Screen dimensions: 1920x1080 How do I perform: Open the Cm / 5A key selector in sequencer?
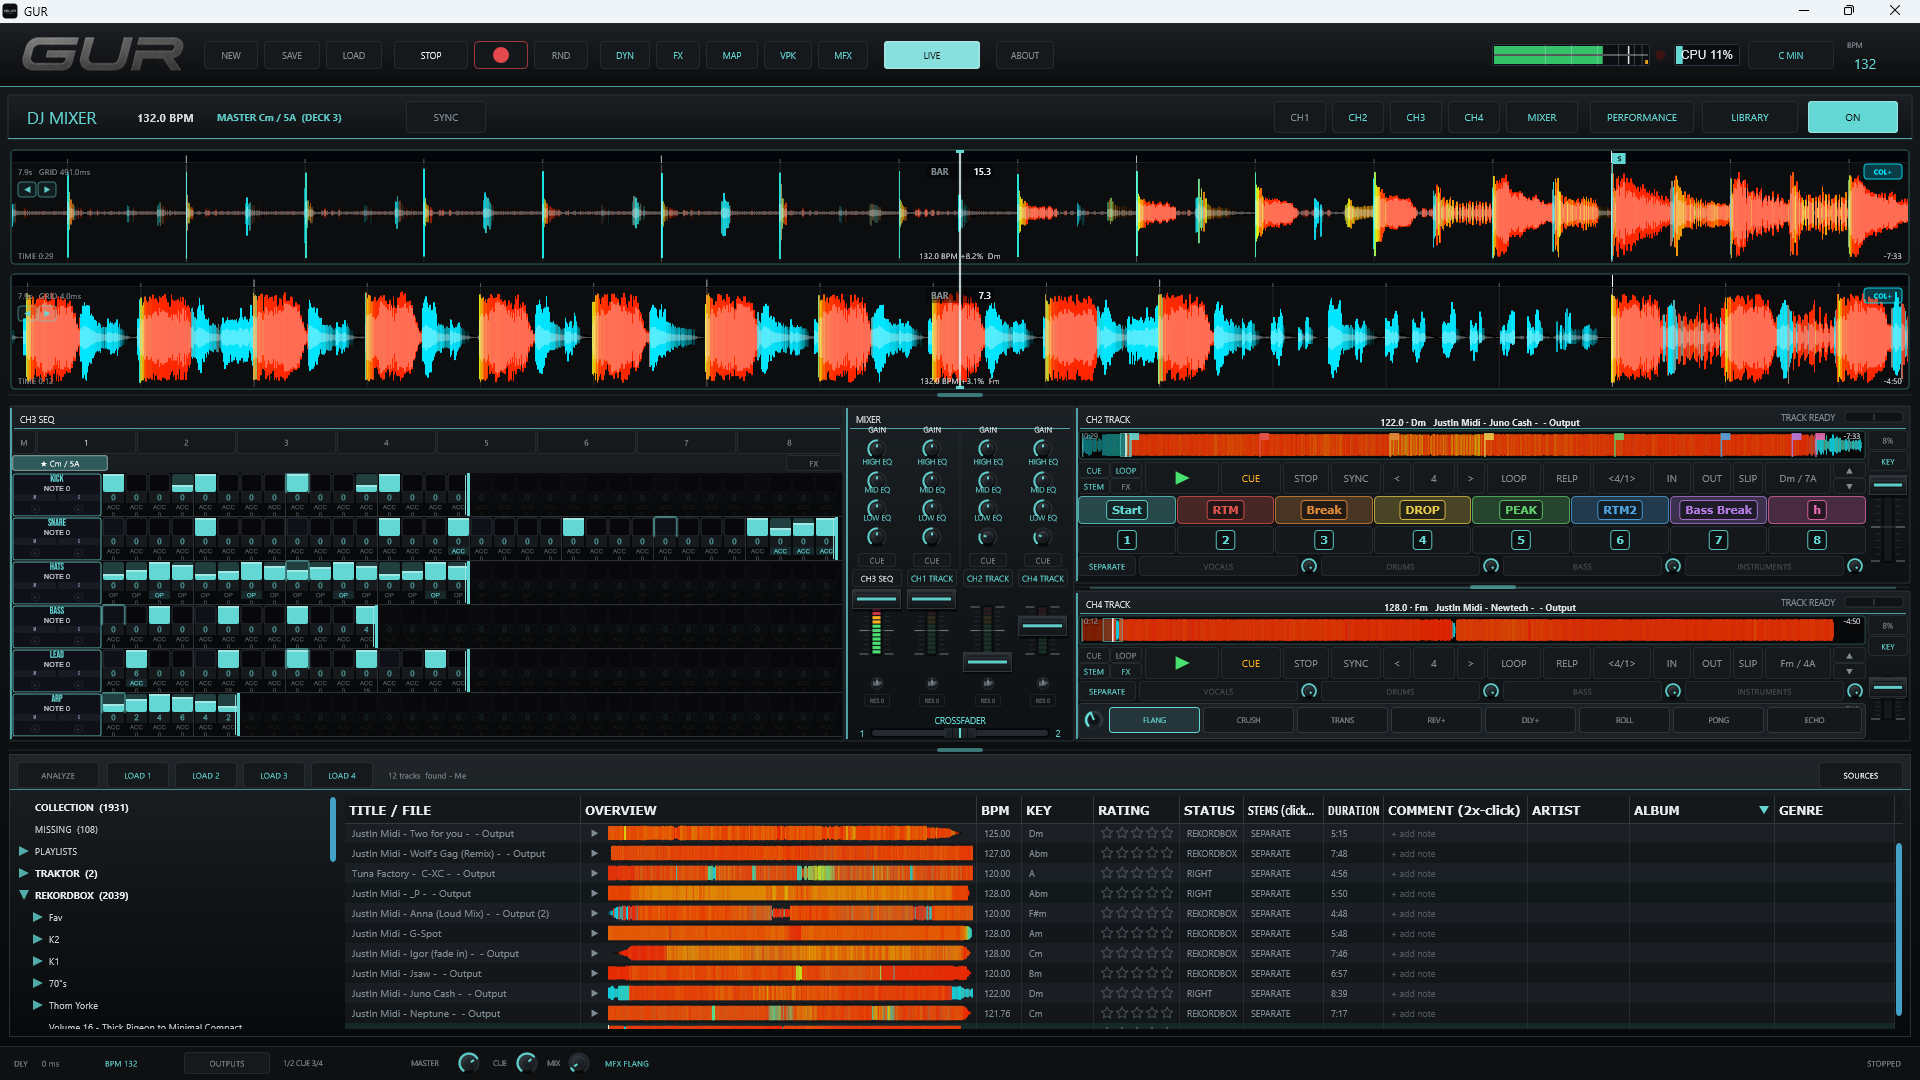point(60,463)
